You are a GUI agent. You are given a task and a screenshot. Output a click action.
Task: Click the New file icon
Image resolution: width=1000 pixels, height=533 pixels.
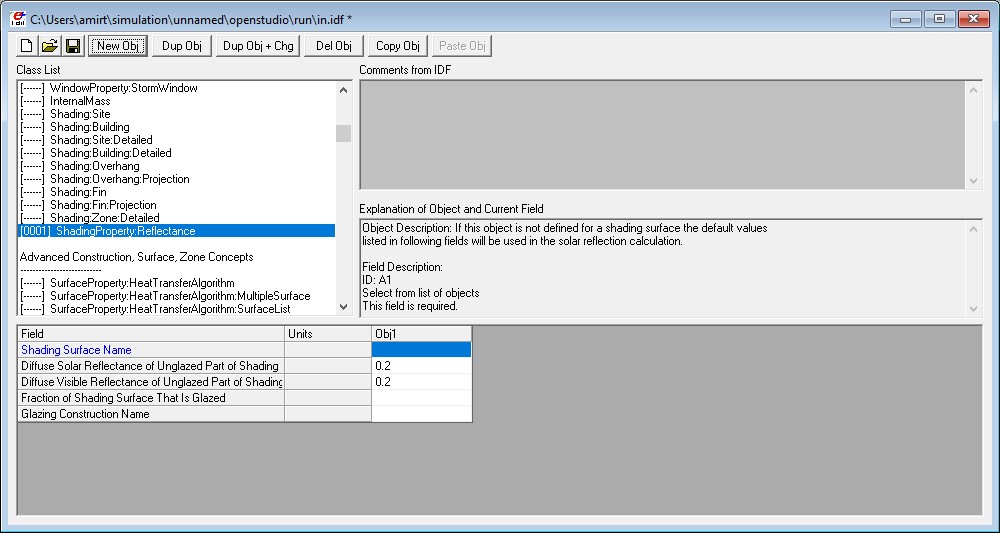[27, 46]
